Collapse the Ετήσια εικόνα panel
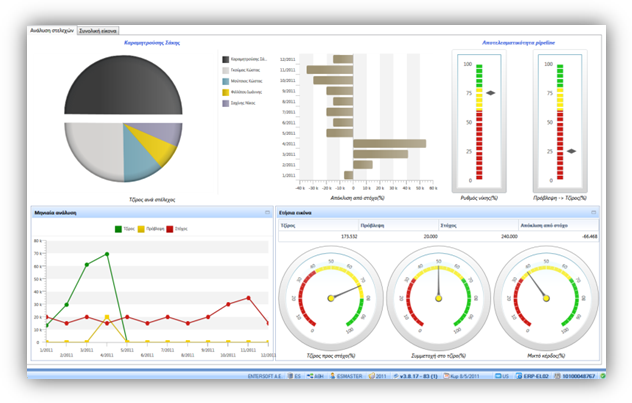 593,212
